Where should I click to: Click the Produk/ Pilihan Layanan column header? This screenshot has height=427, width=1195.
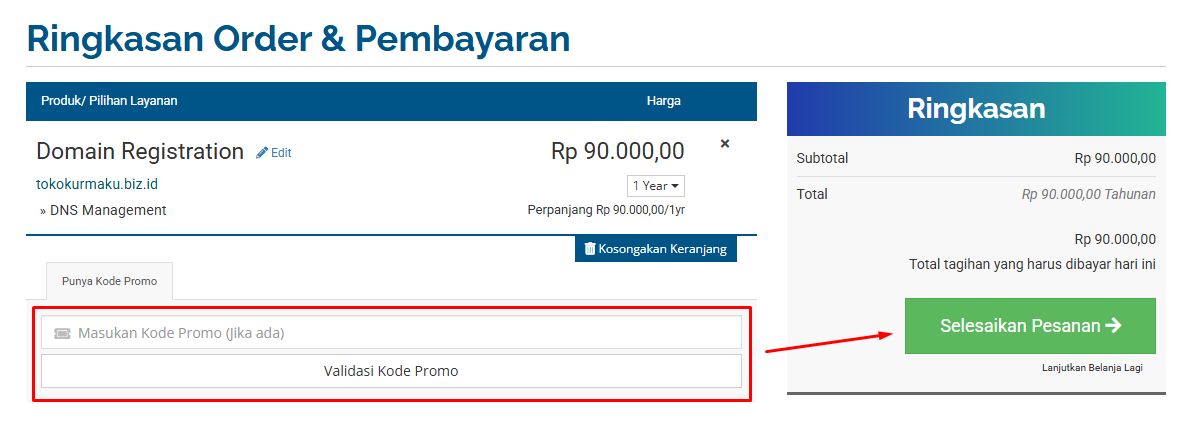109,101
